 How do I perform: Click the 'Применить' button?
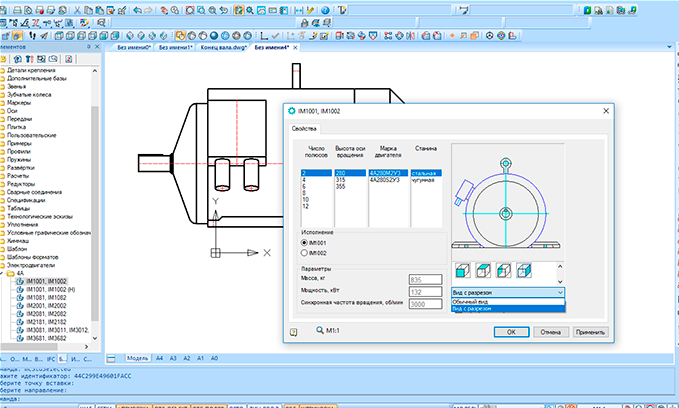(x=590, y=332)
